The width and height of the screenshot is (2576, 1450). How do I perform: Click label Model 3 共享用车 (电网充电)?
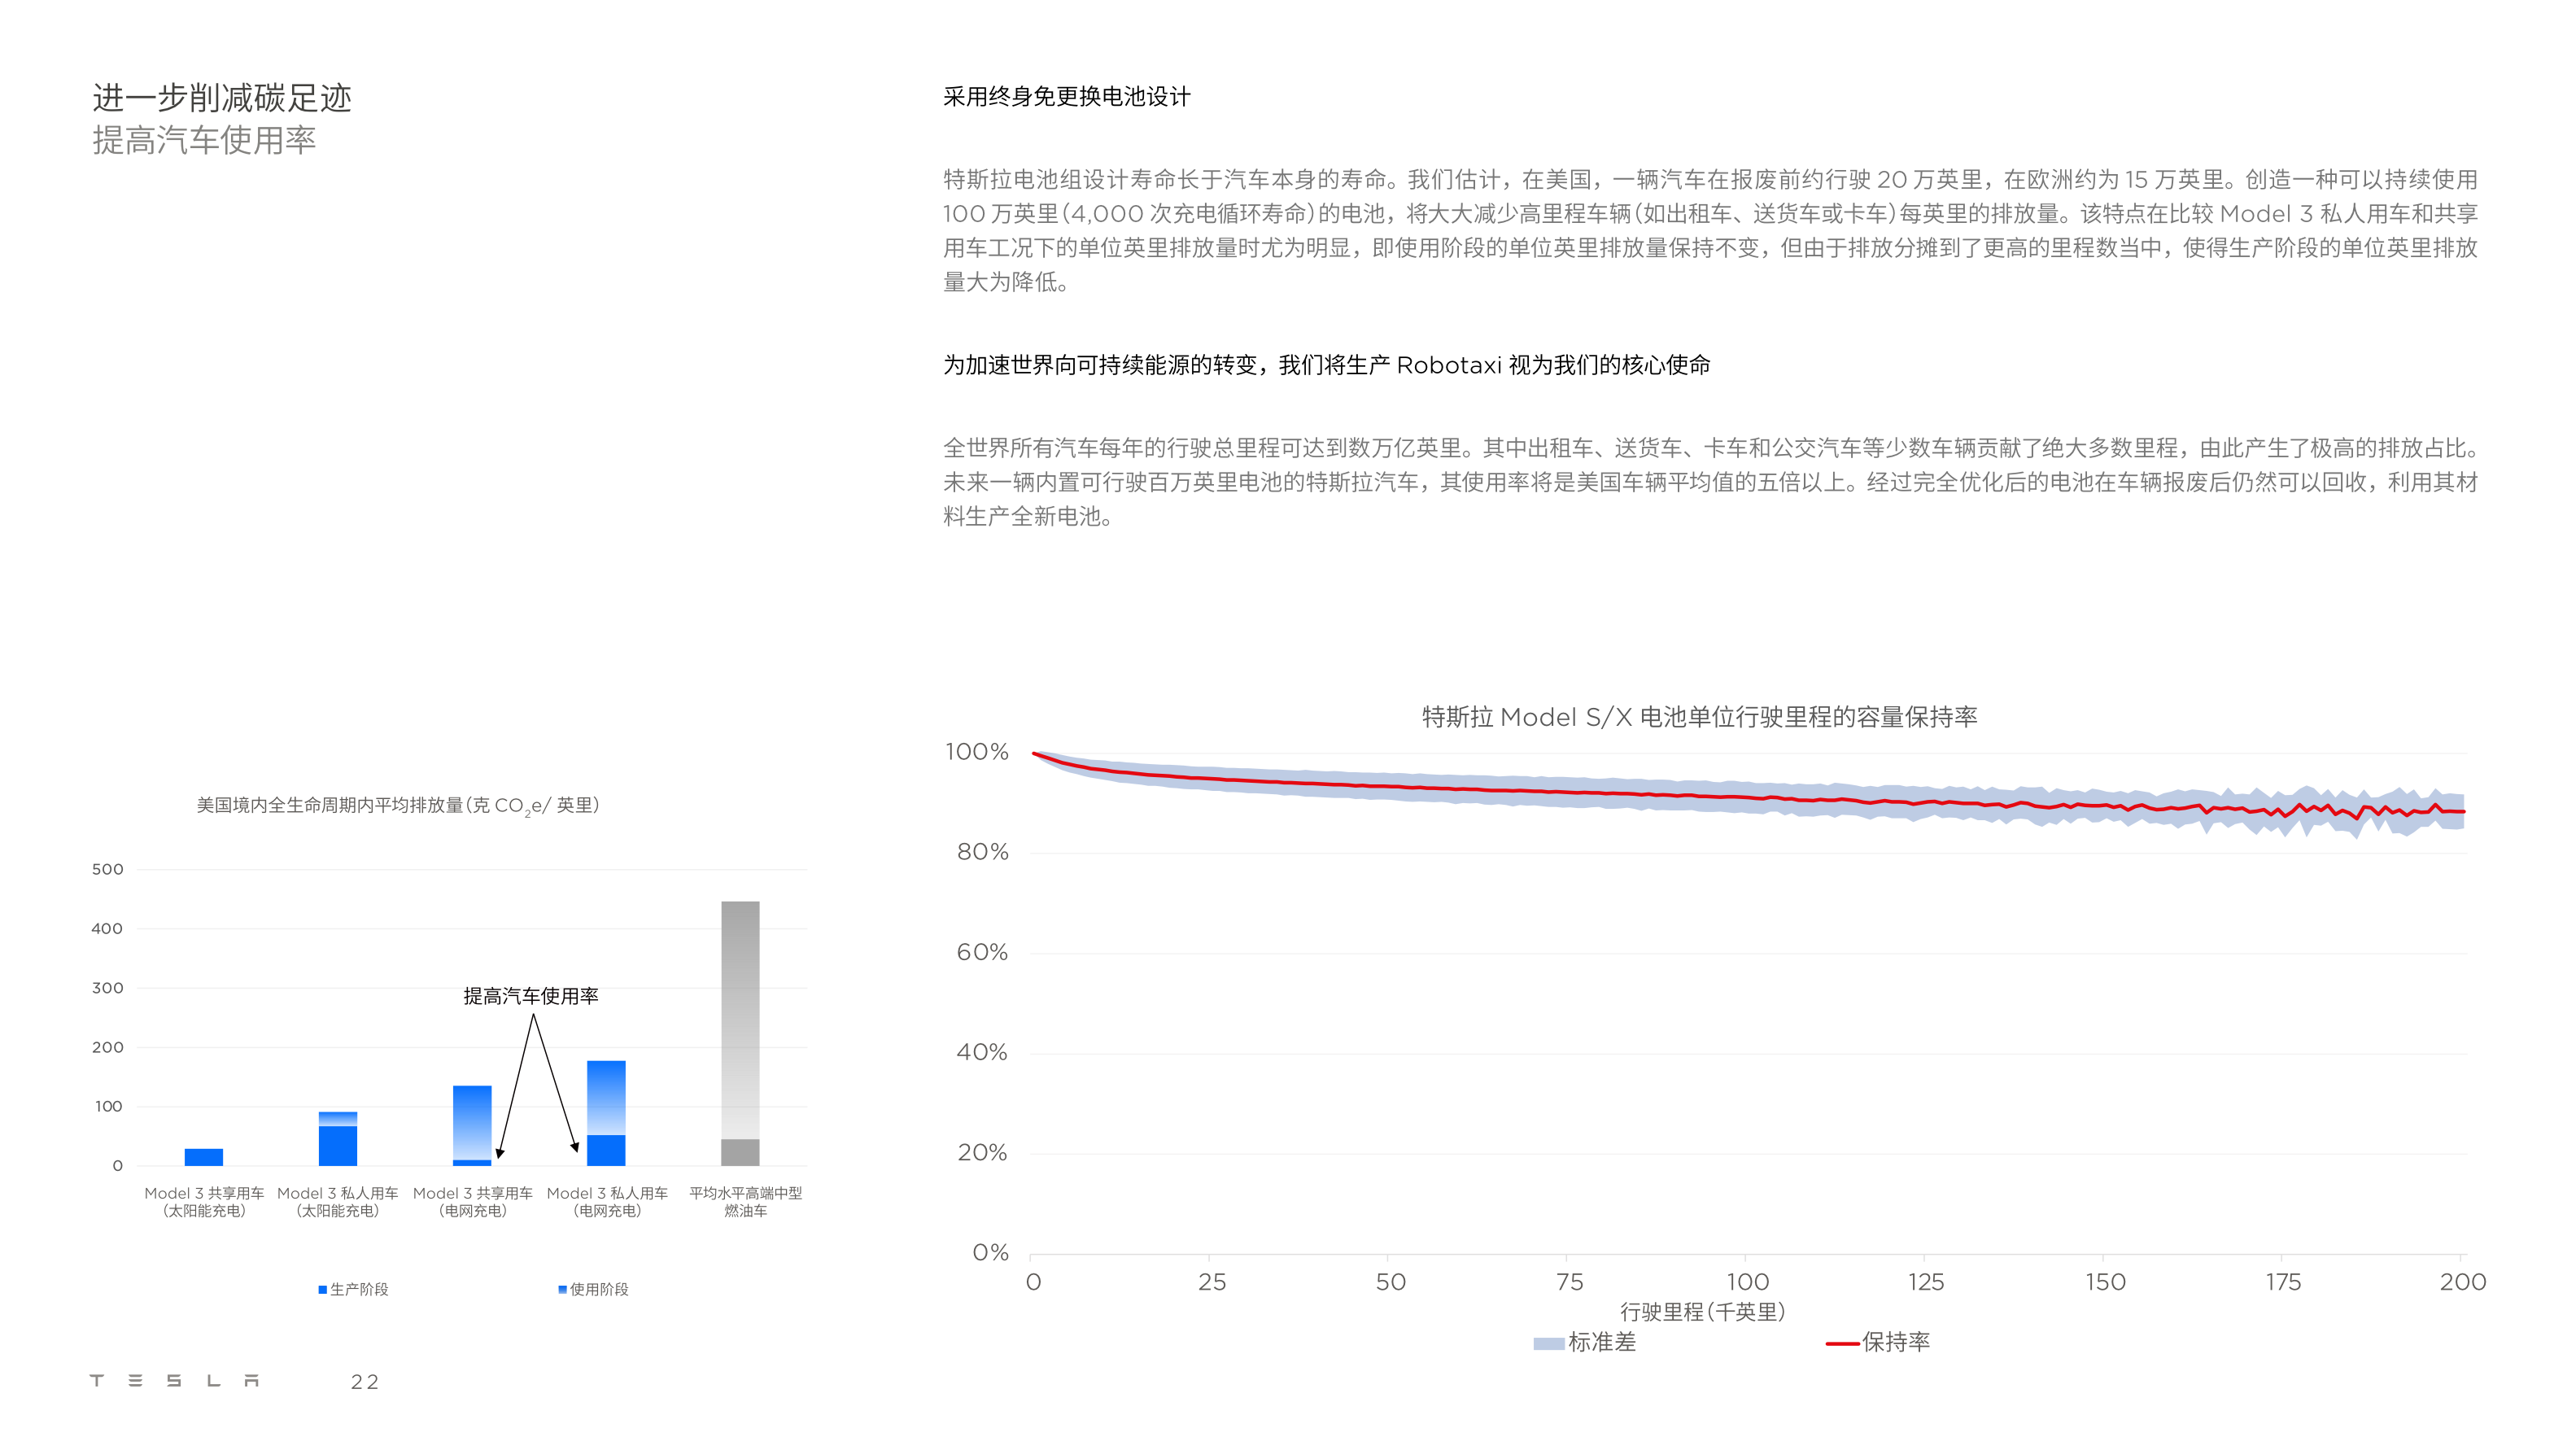[473, 1202]
